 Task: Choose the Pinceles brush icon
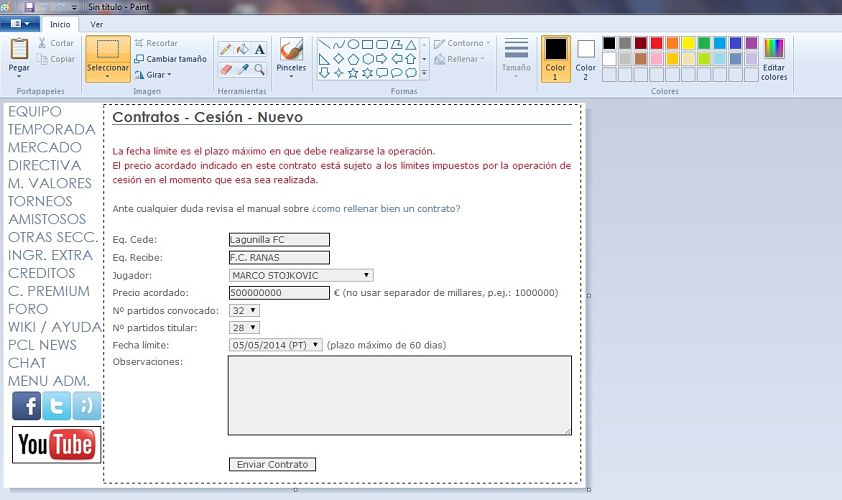tap(291, 49)
